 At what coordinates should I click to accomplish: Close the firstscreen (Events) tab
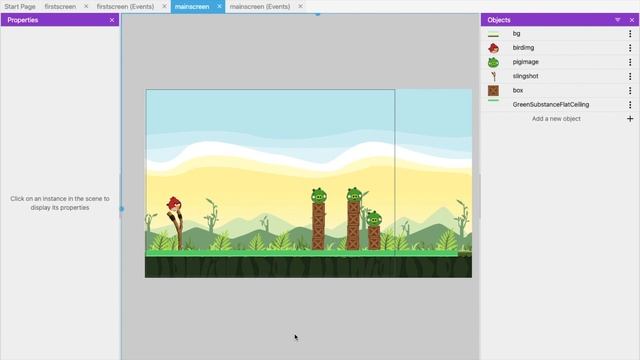164,7
